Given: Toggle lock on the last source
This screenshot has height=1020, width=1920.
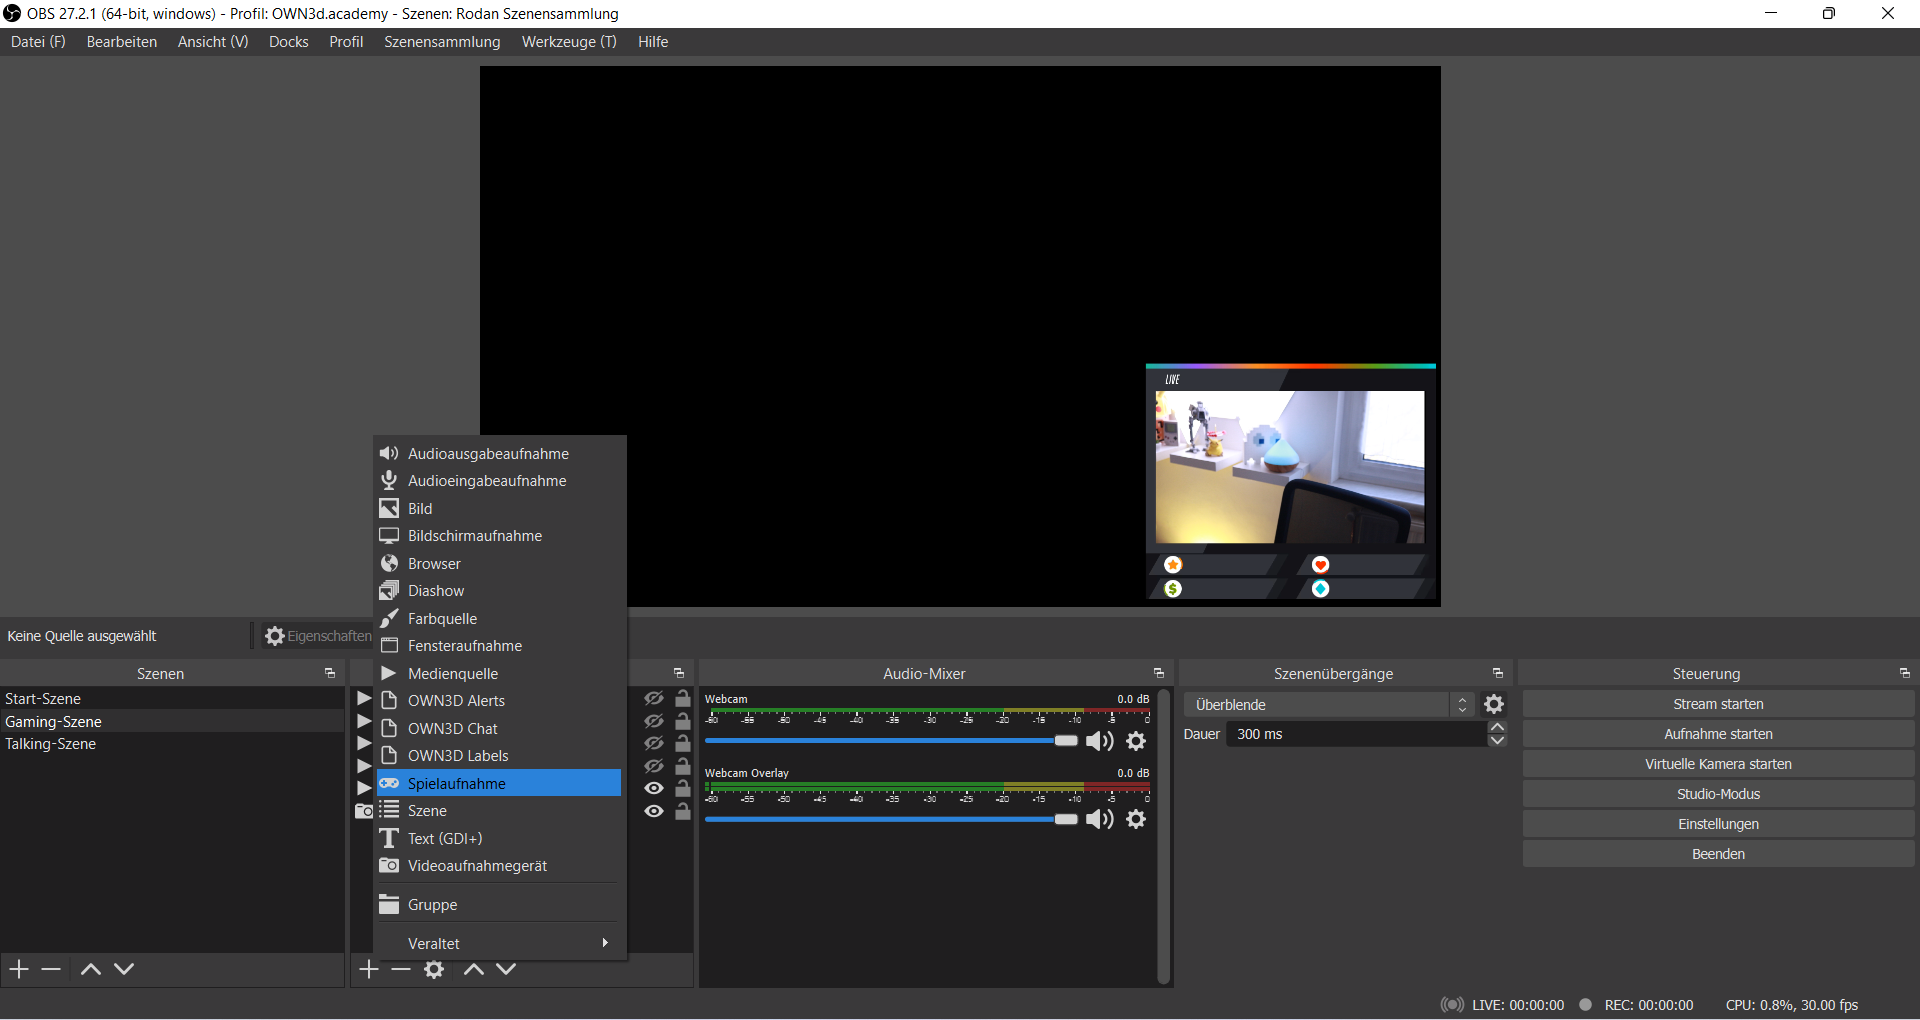Looking at the screenshot, I should click(683, 811).
